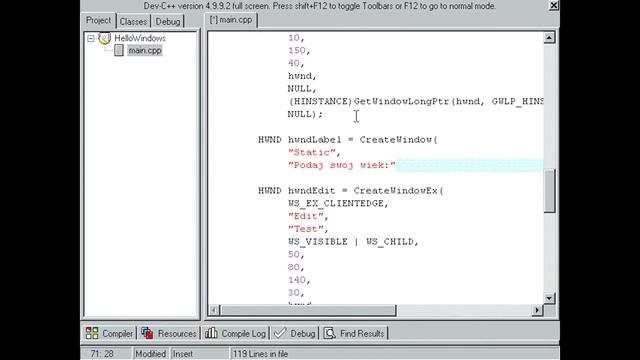This screenshot has height=360, width=640.
Task: Open the Resources bottom tab
Action: pos(169,333)
